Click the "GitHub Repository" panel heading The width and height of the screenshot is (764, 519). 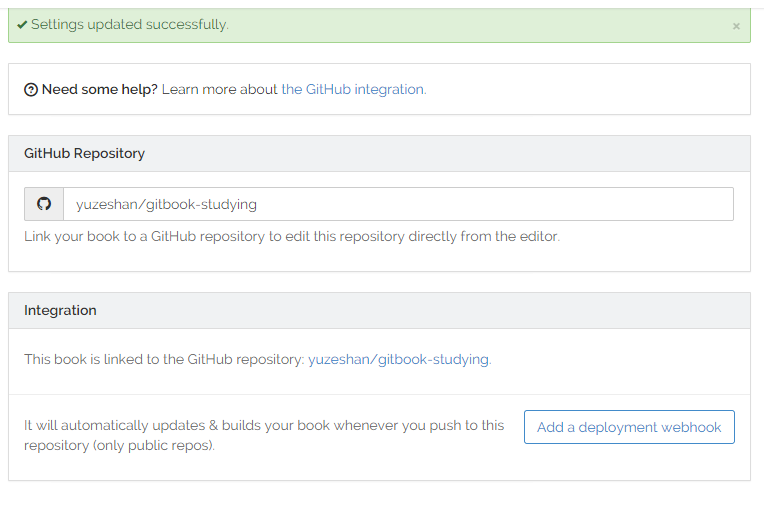tap(85, 153)
